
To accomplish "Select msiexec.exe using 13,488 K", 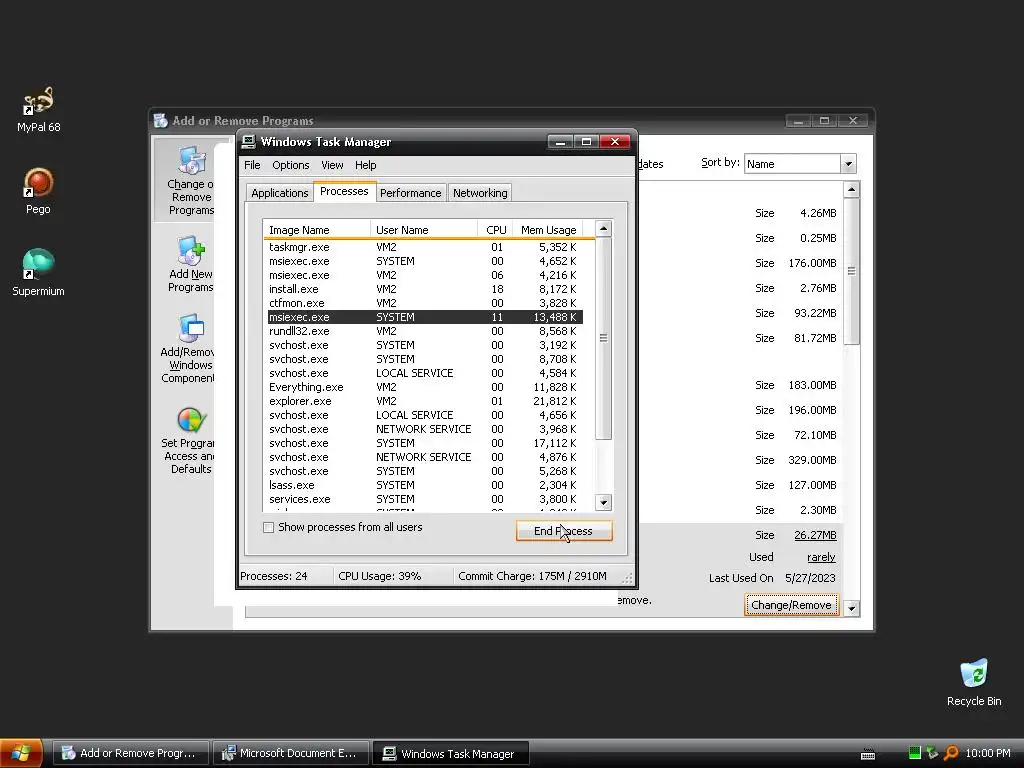I will coord(423,317).
